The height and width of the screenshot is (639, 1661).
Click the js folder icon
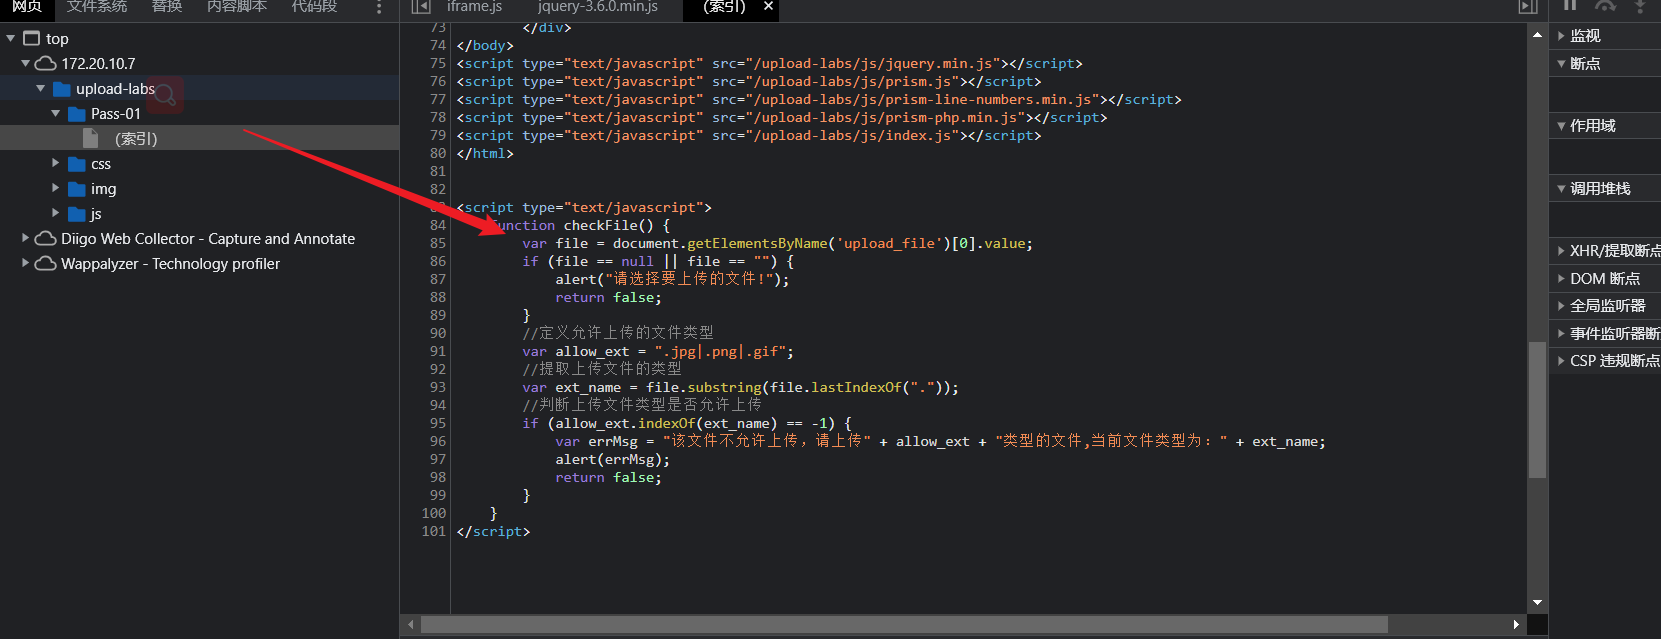point(77,214)
